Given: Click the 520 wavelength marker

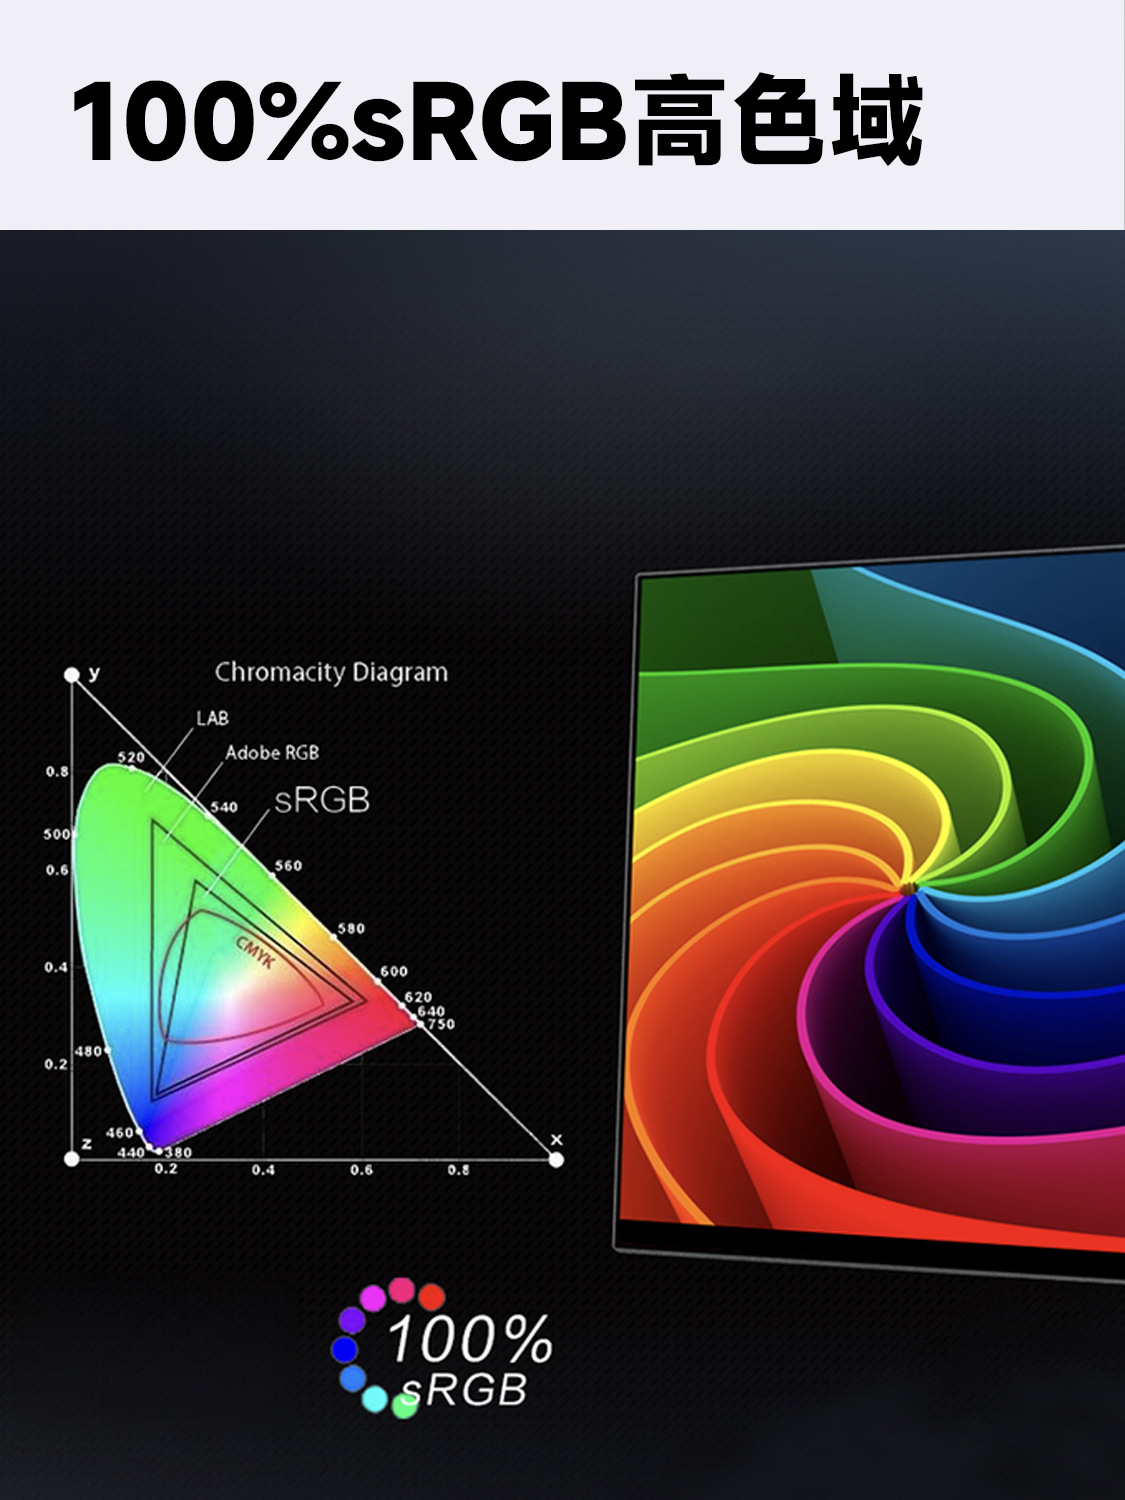Looking at the screenshot, I should 131,757.
